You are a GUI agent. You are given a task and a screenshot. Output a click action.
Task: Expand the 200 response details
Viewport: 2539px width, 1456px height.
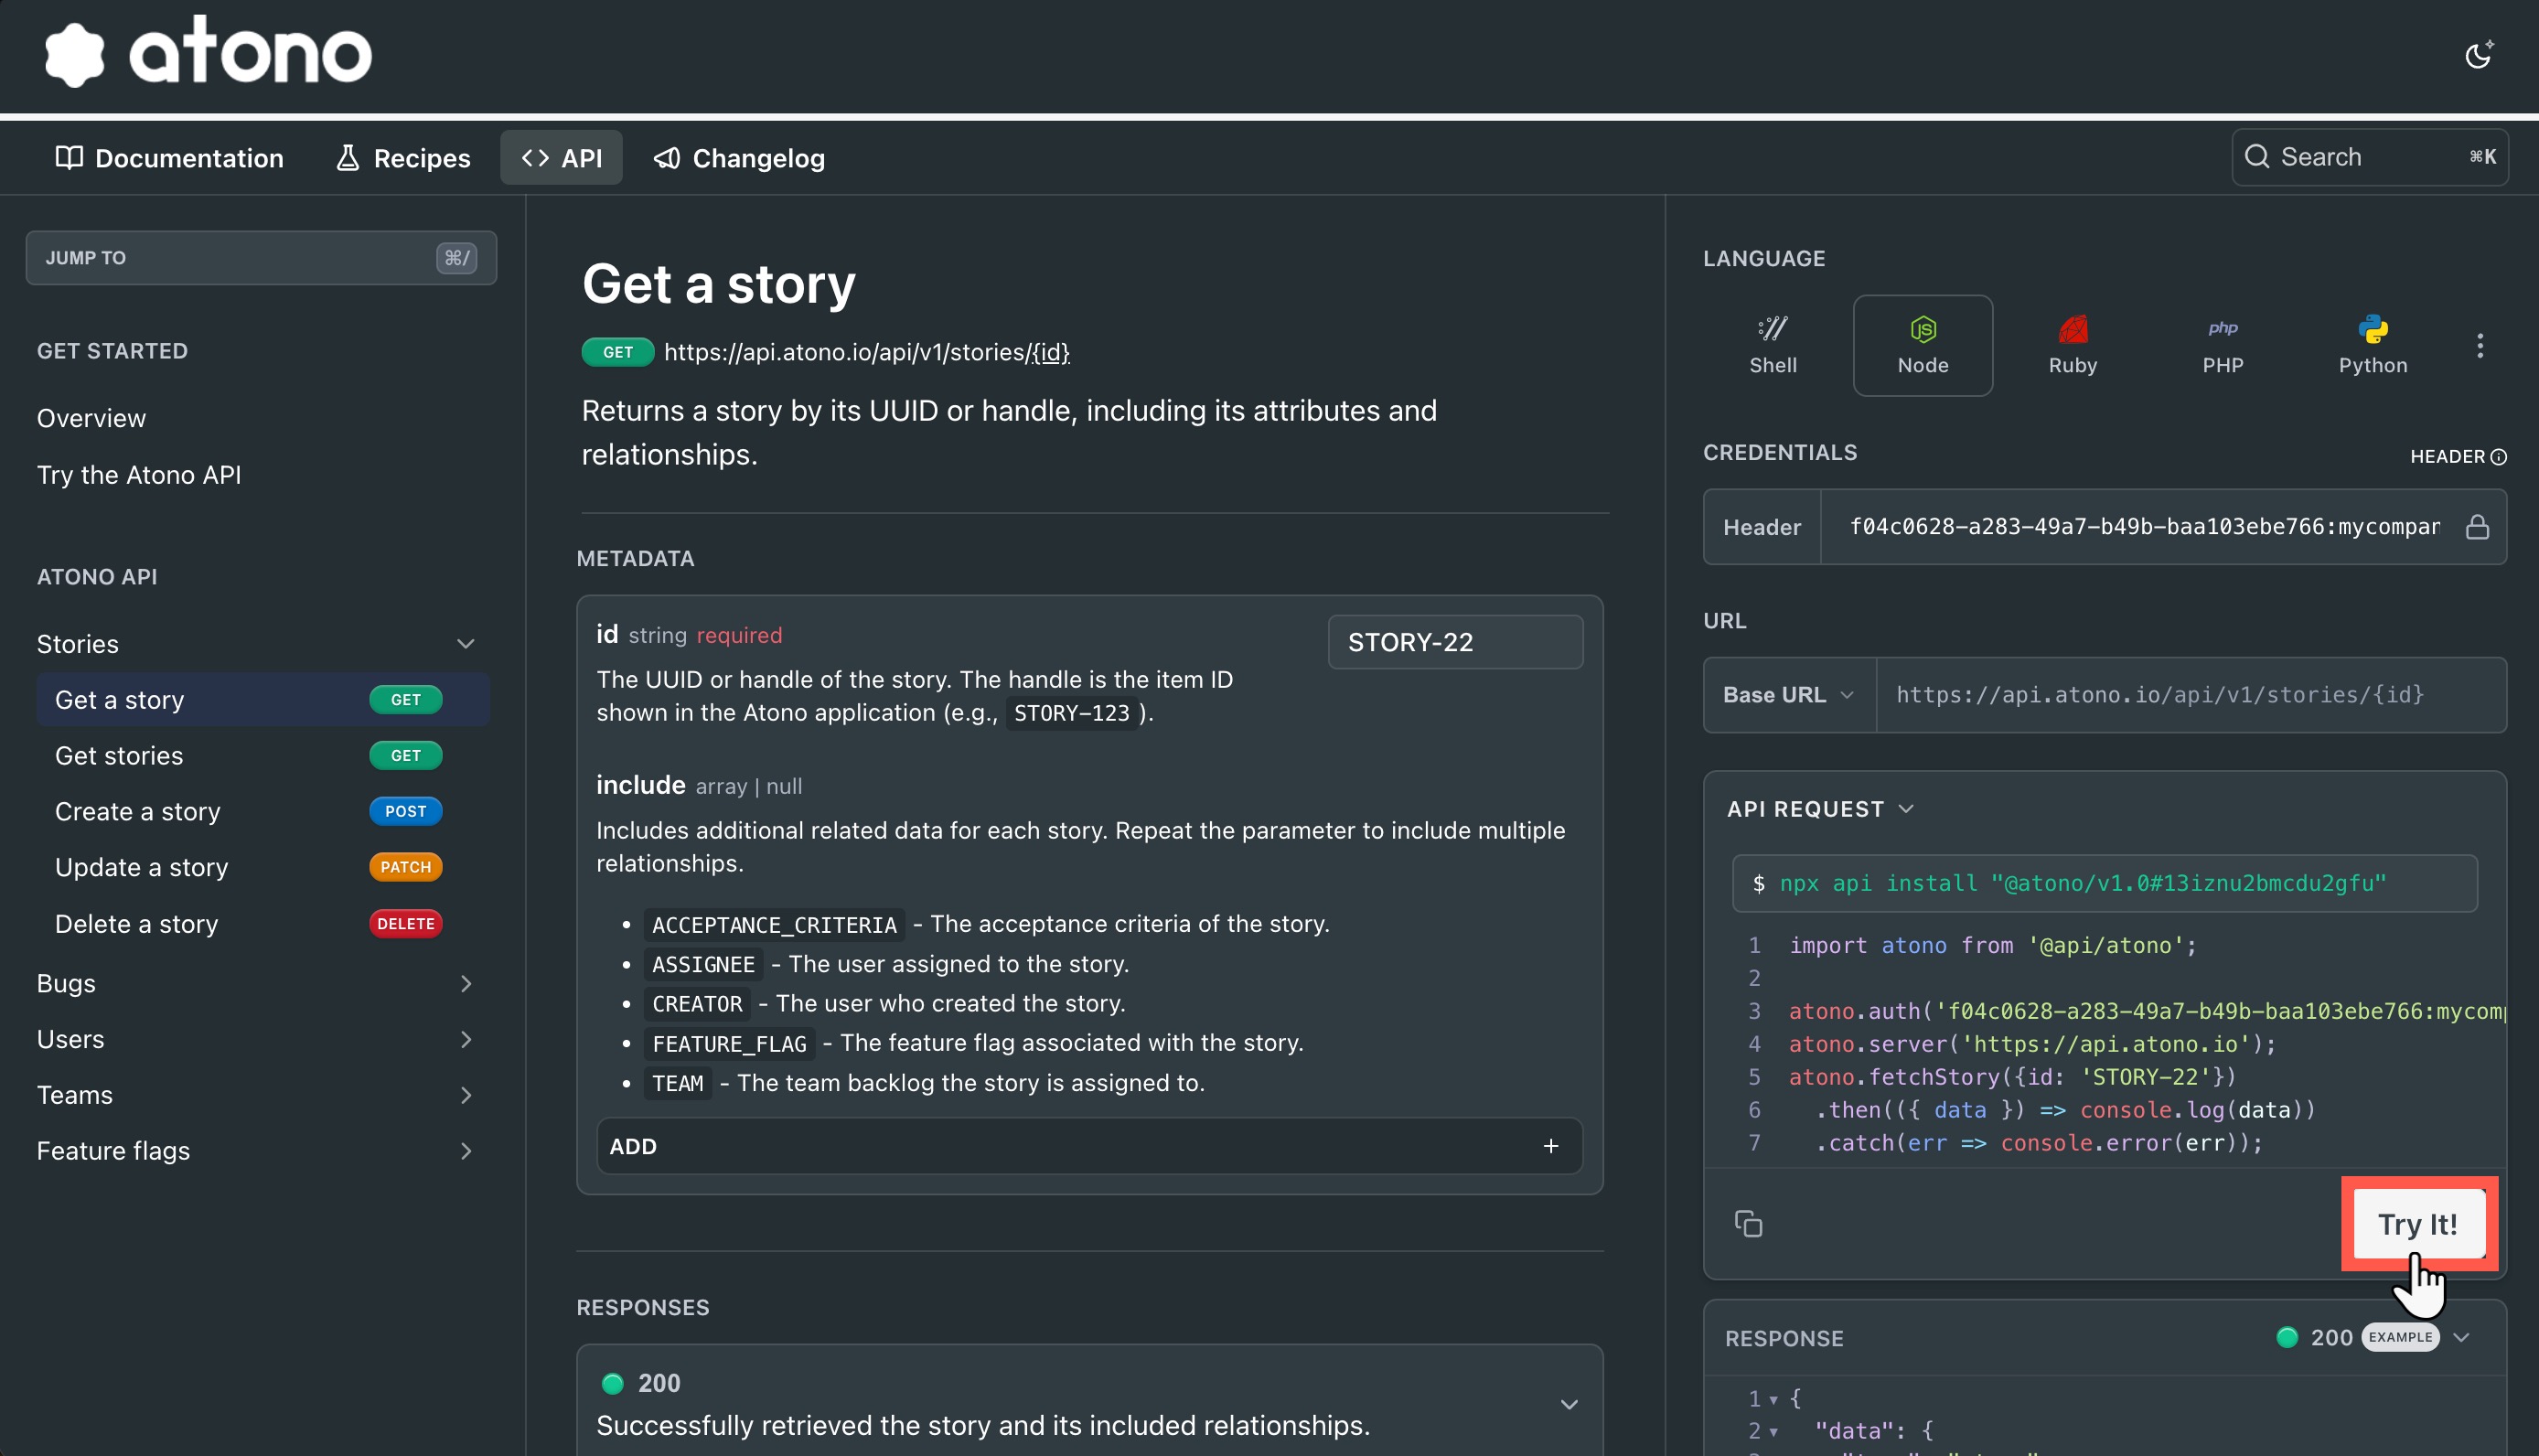[x=1570, y=1405]
